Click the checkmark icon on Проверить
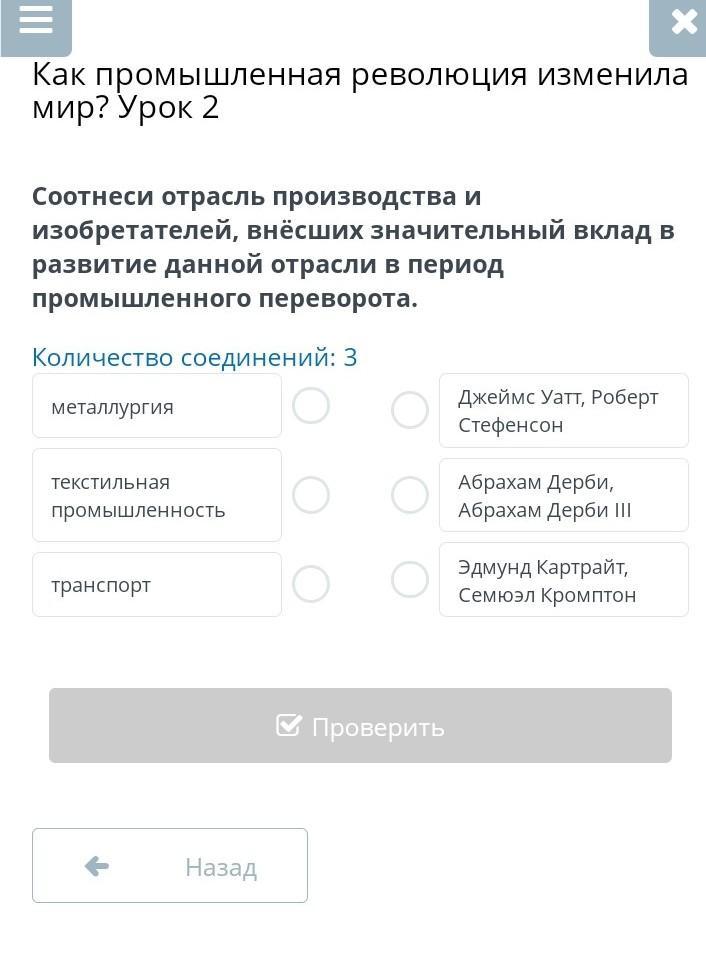Screen dimensions: 706x954 289,725
